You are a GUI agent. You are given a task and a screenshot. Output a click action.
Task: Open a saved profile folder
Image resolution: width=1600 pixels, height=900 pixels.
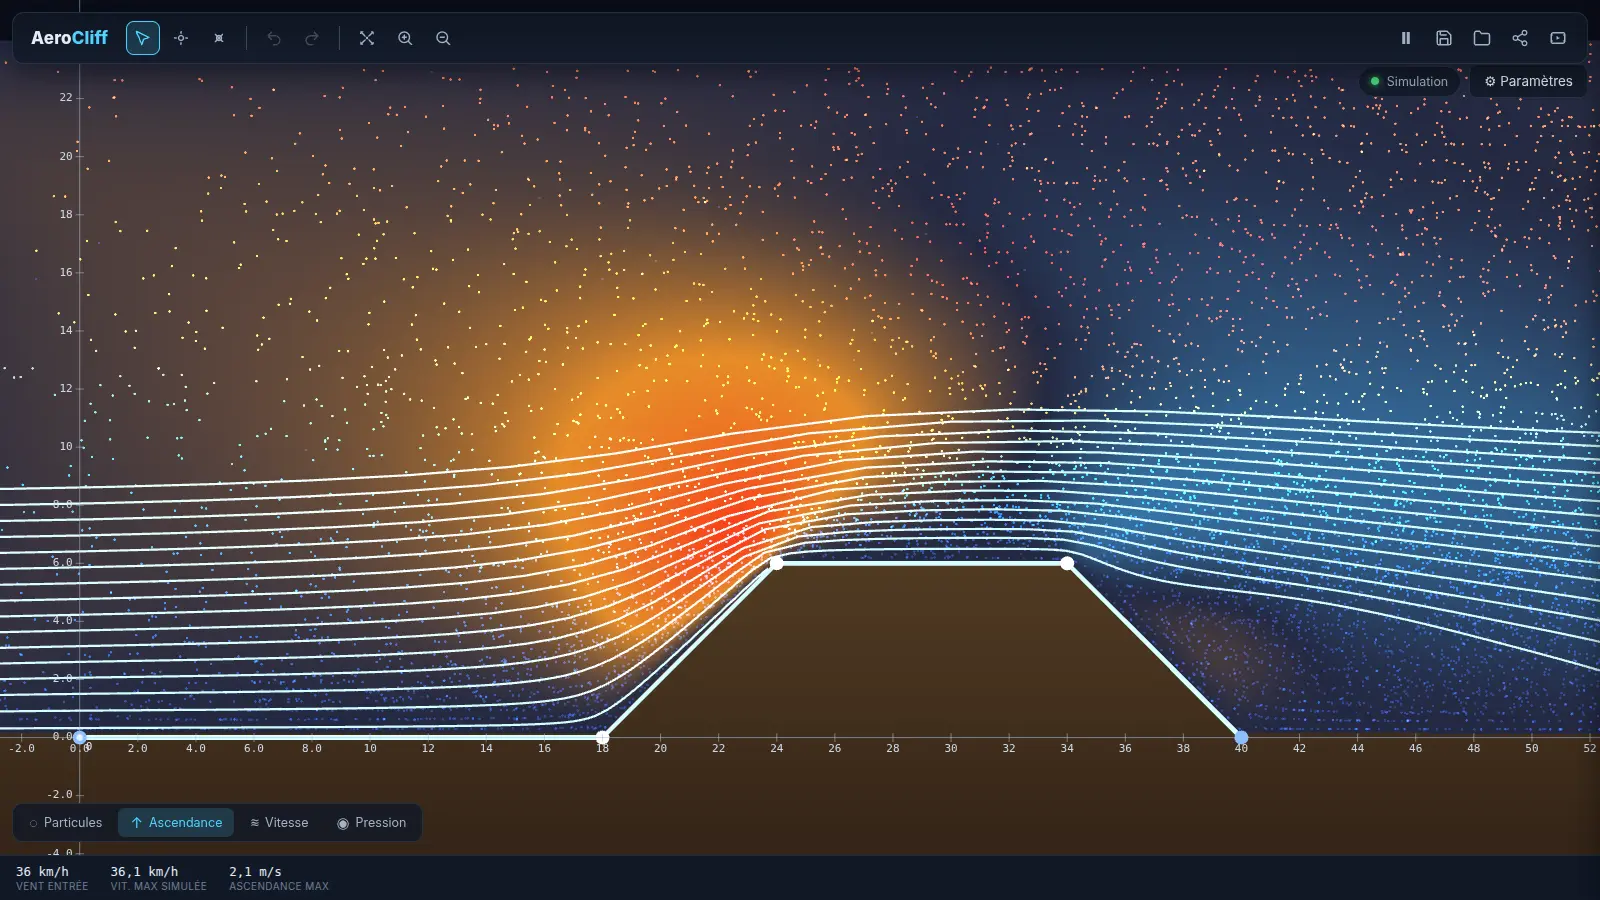pyautogui.click(x=1482, y=38)
